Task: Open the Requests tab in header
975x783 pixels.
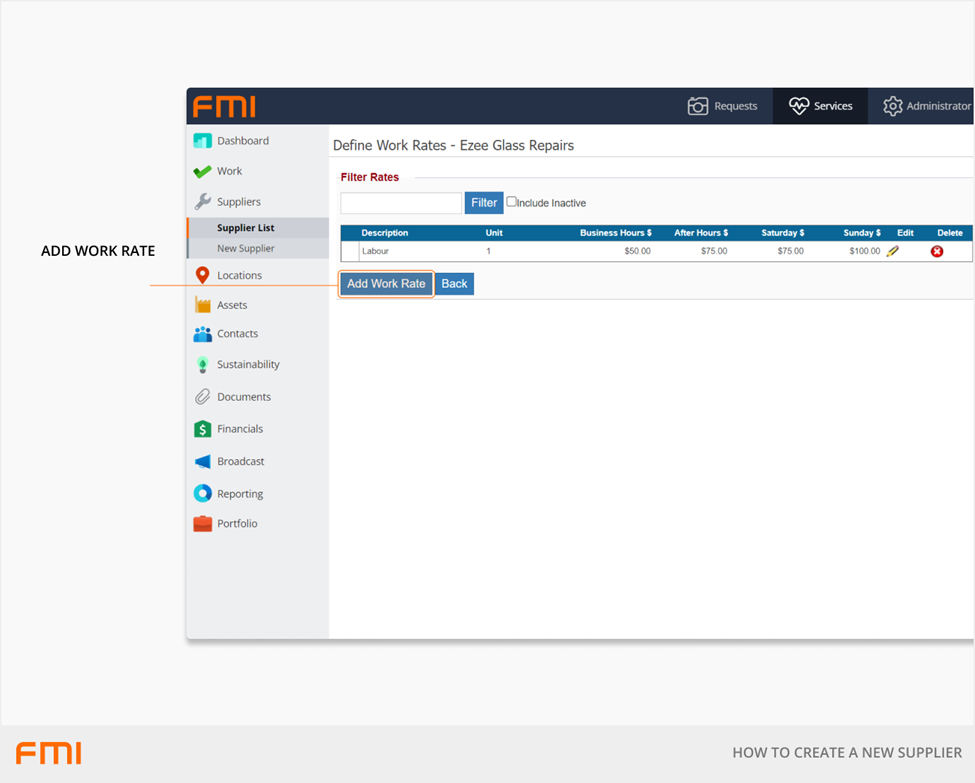Action: 722,106
